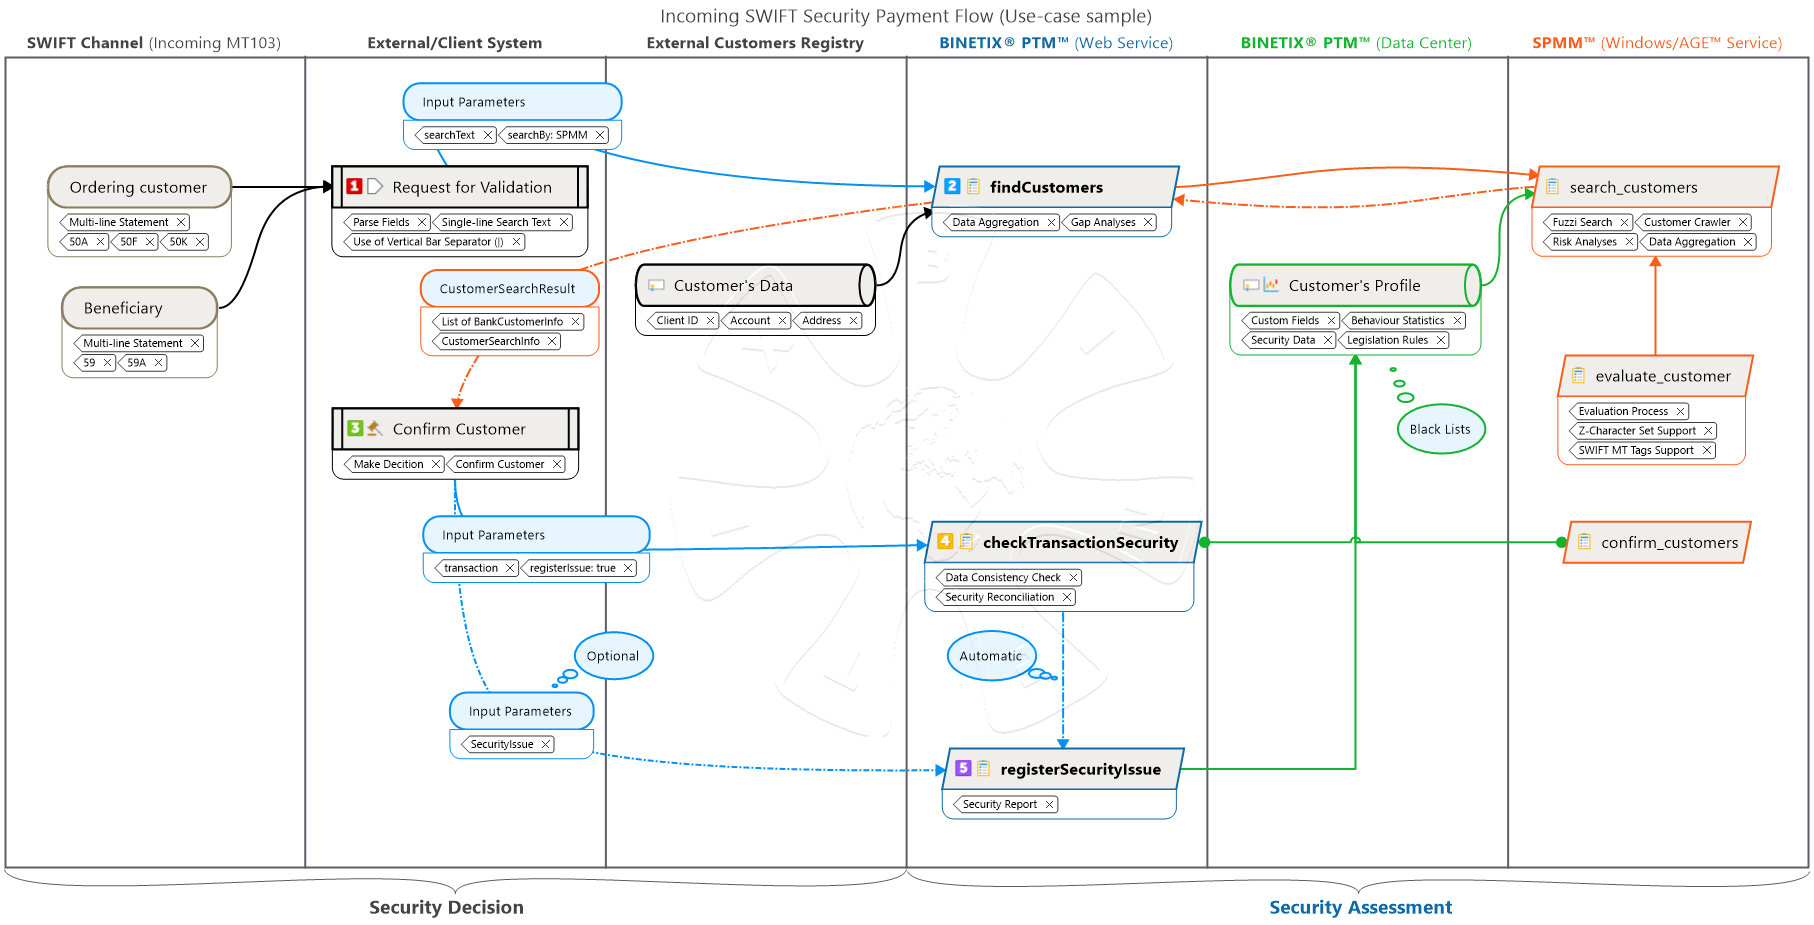This screenshot has width=1814, height=925.
Task: Click the SWIFT Channel column header
Action: point(154,43)
